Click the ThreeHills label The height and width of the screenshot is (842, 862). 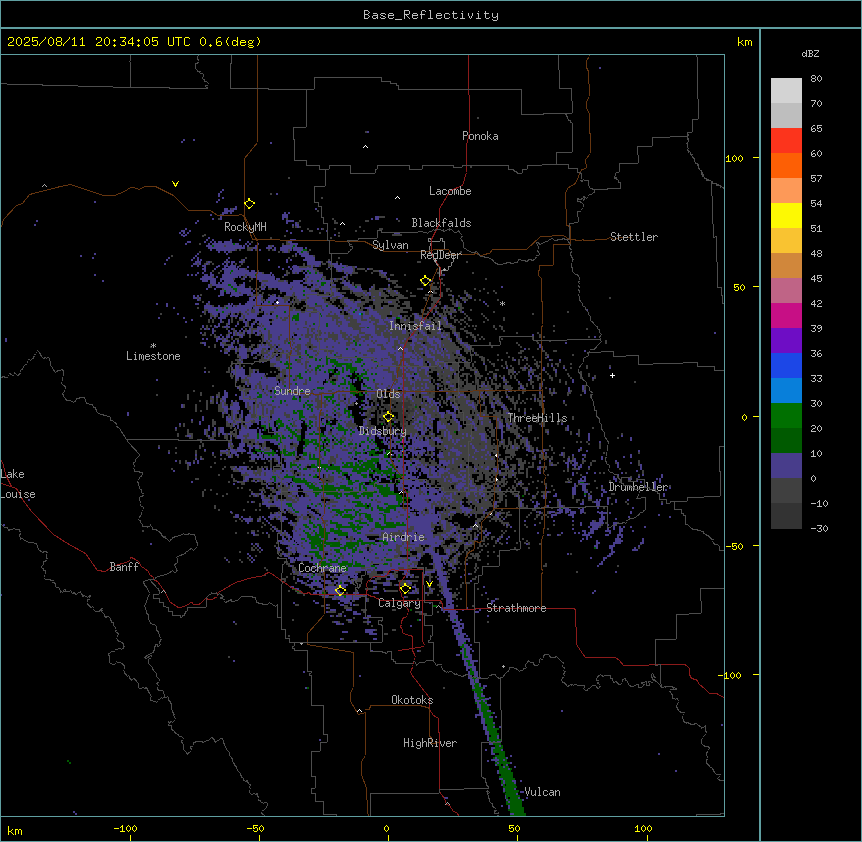coord(537,418)
